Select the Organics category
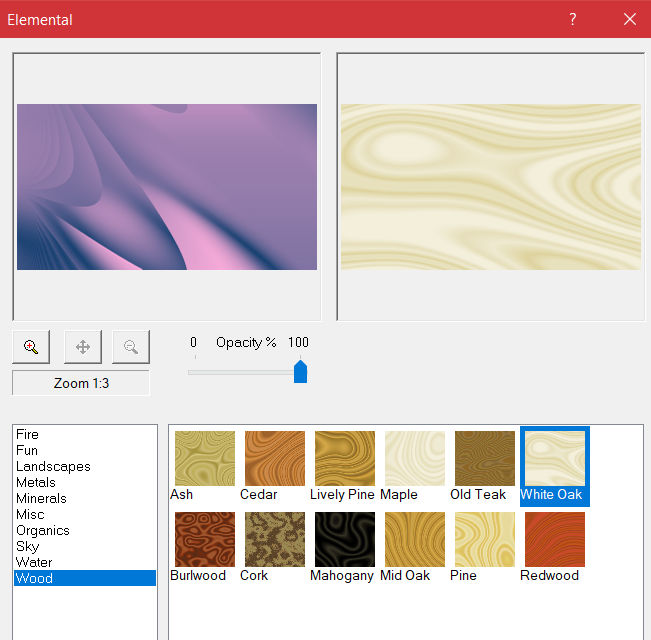Screen dimensions: 651x640 point(43,530)
